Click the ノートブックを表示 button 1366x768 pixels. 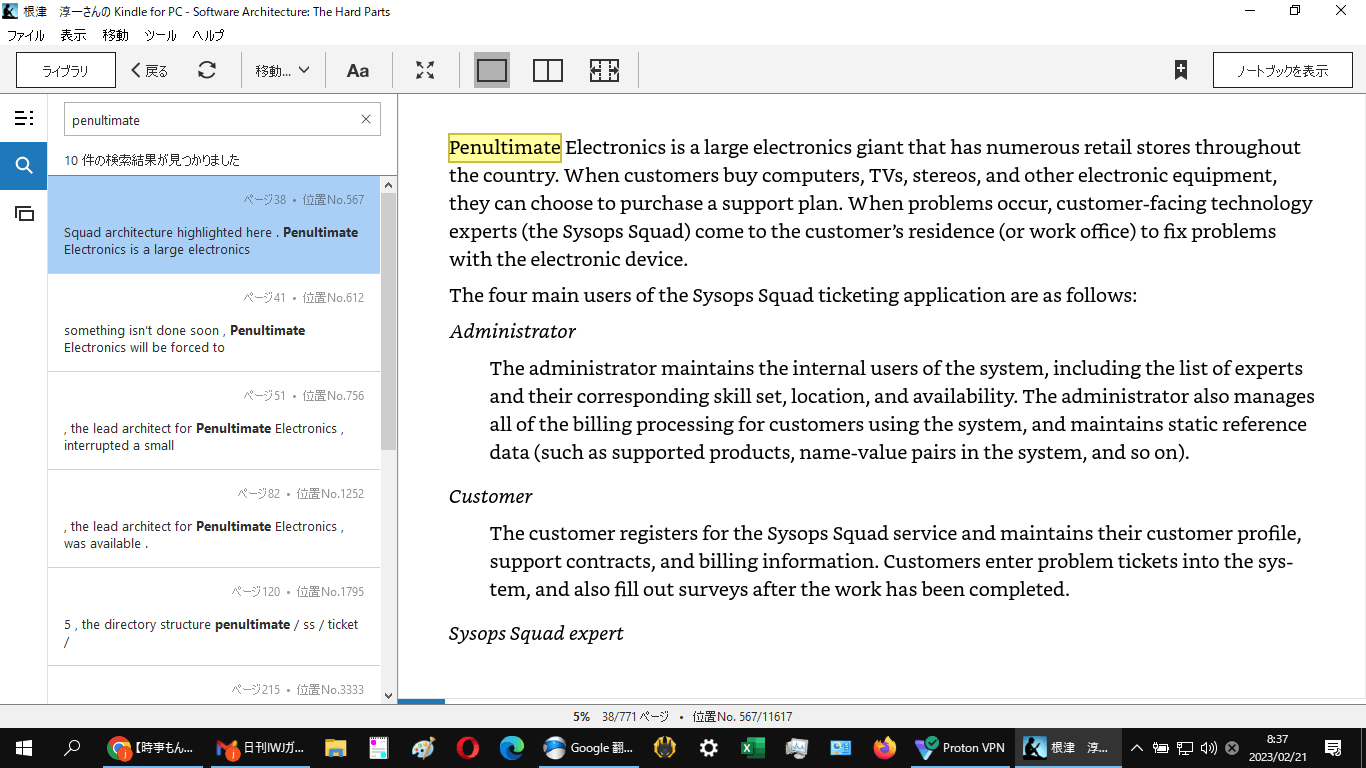[x=1283, y=71]
